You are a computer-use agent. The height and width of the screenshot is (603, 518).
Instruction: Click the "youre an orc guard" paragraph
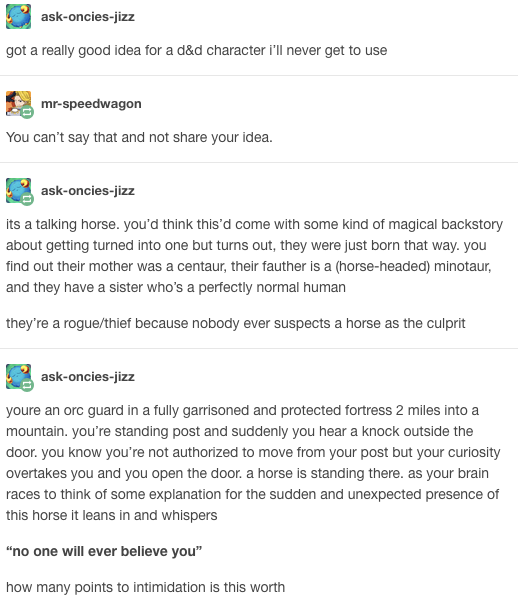(x=253, y=463)
